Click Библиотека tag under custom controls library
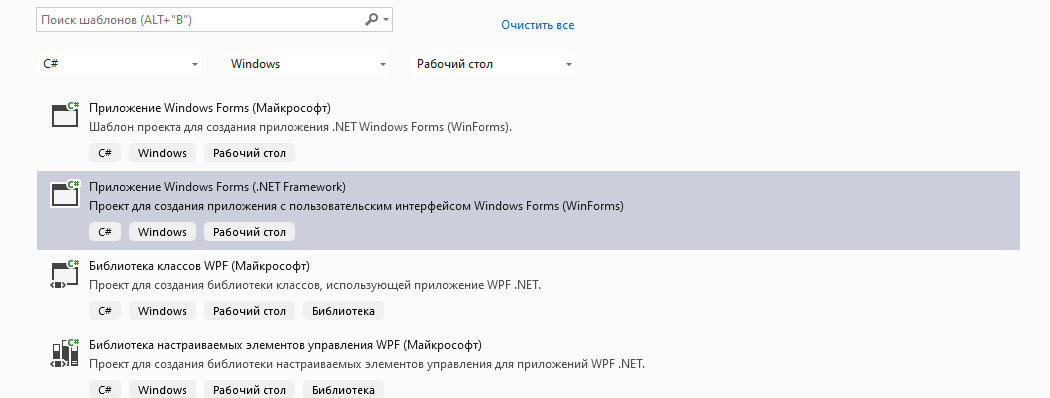Viewport: 1050px width, 398px height. [344, 390]
